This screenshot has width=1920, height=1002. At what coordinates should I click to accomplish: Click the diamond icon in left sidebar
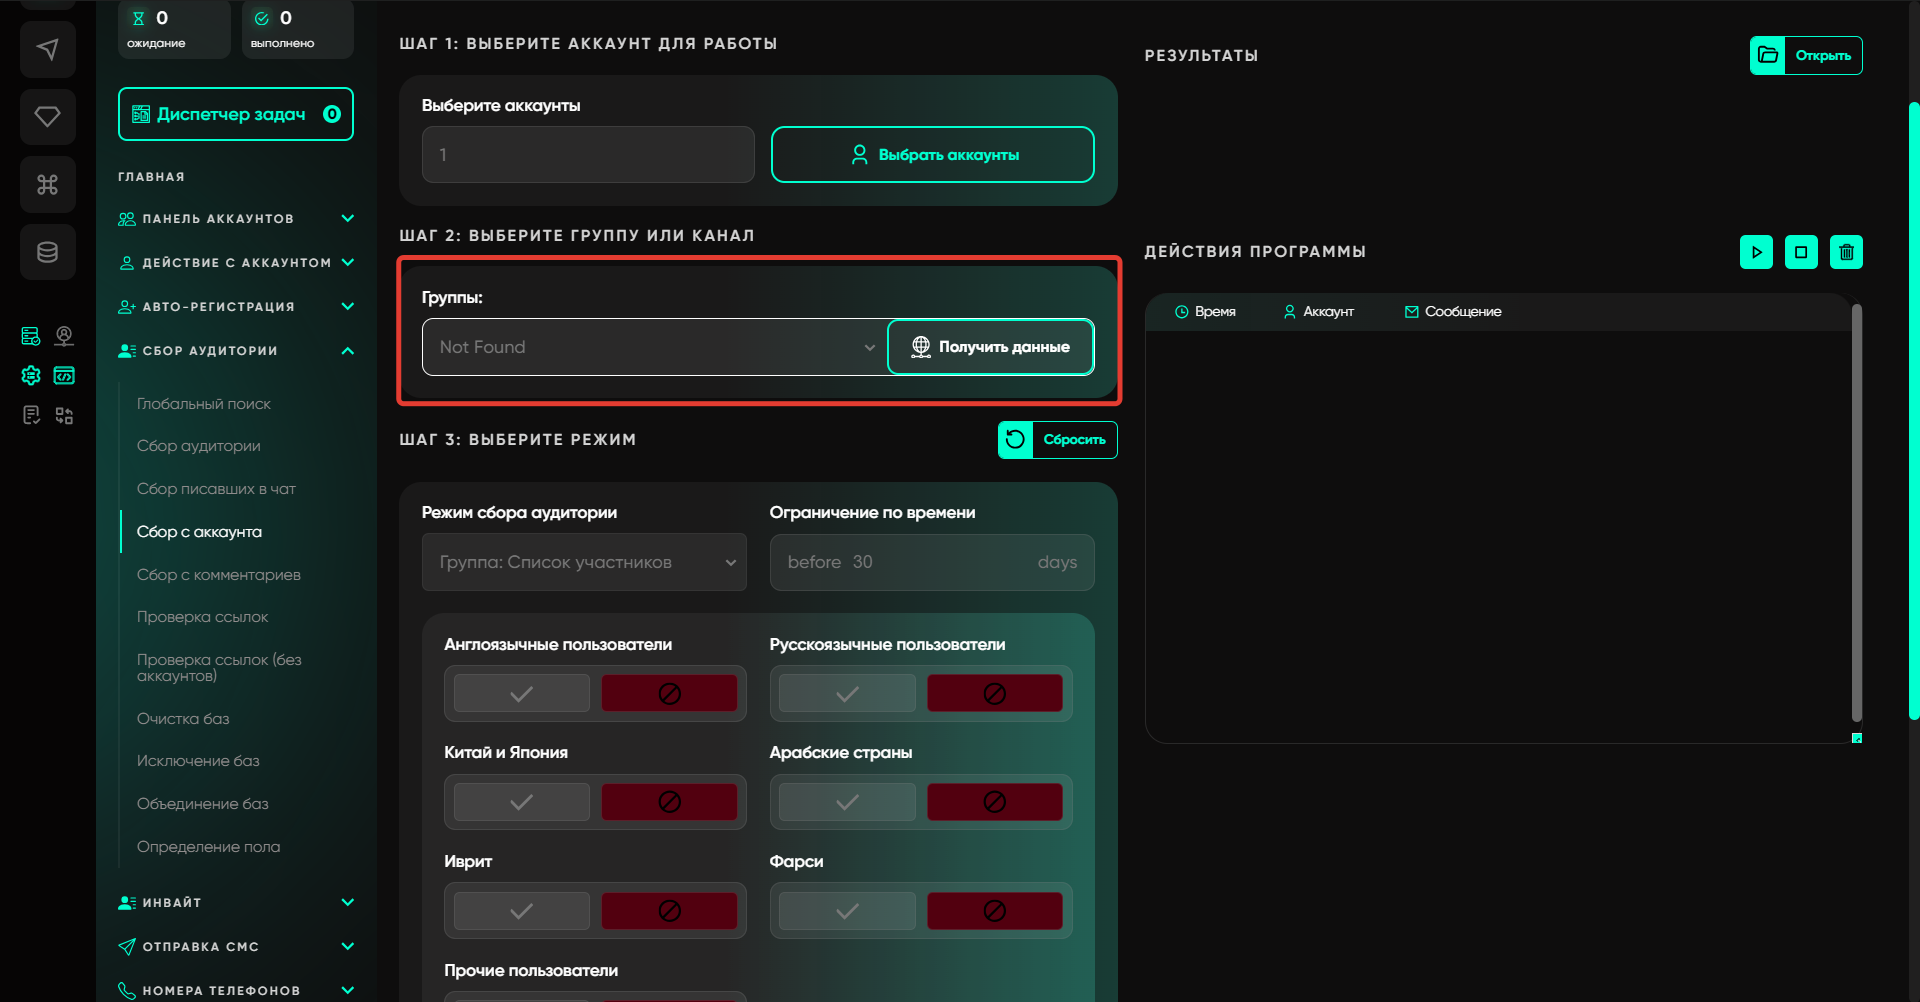(x=47, y=117)
